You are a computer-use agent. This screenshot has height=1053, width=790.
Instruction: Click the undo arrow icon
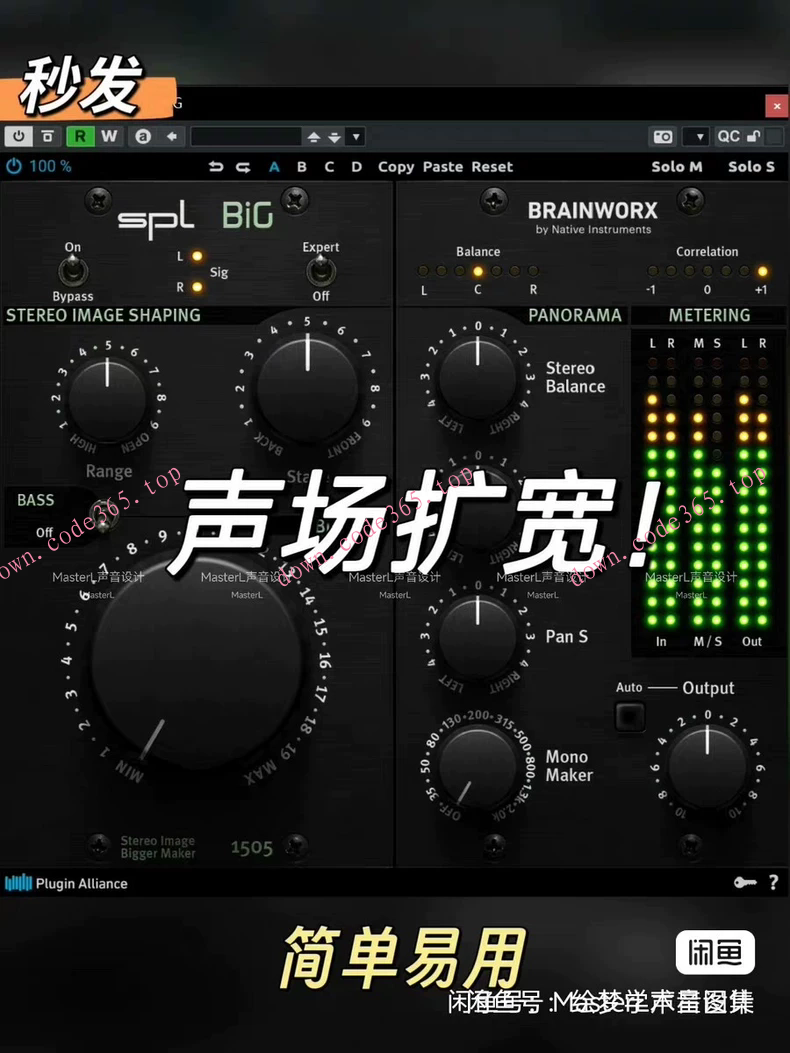[216, 167]
